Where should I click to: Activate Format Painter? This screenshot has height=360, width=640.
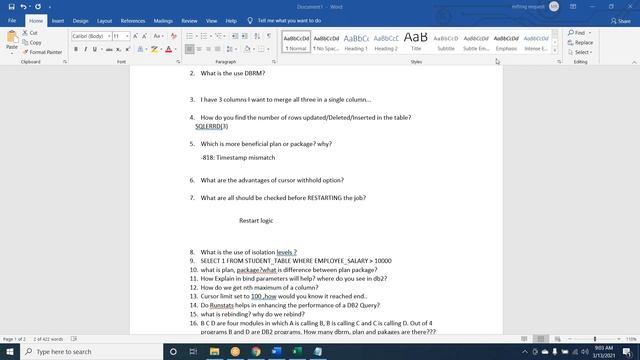tap(42, 52)
